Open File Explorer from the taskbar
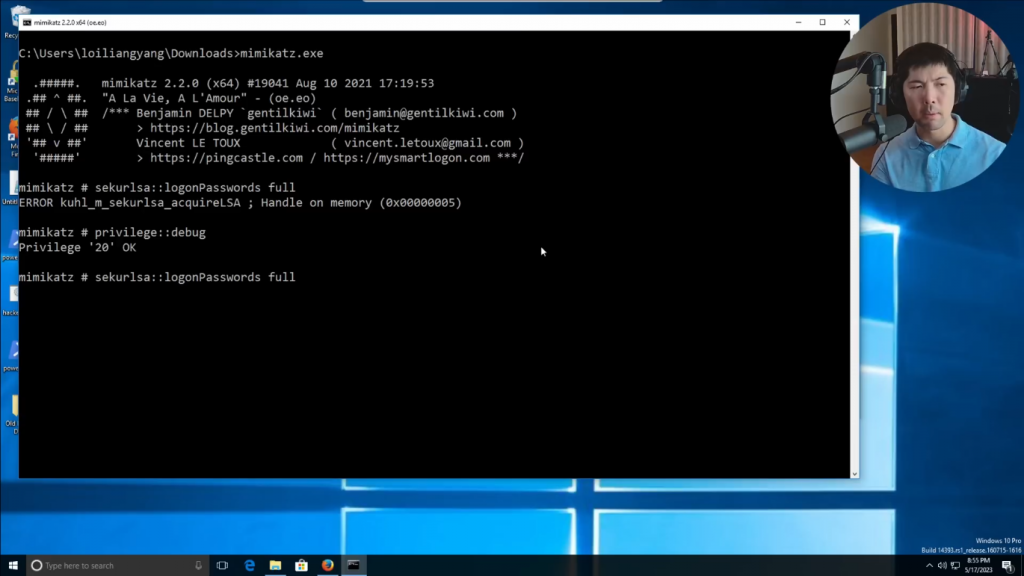This screenshot has height=576, width=1024. click(x=276, y=566)
